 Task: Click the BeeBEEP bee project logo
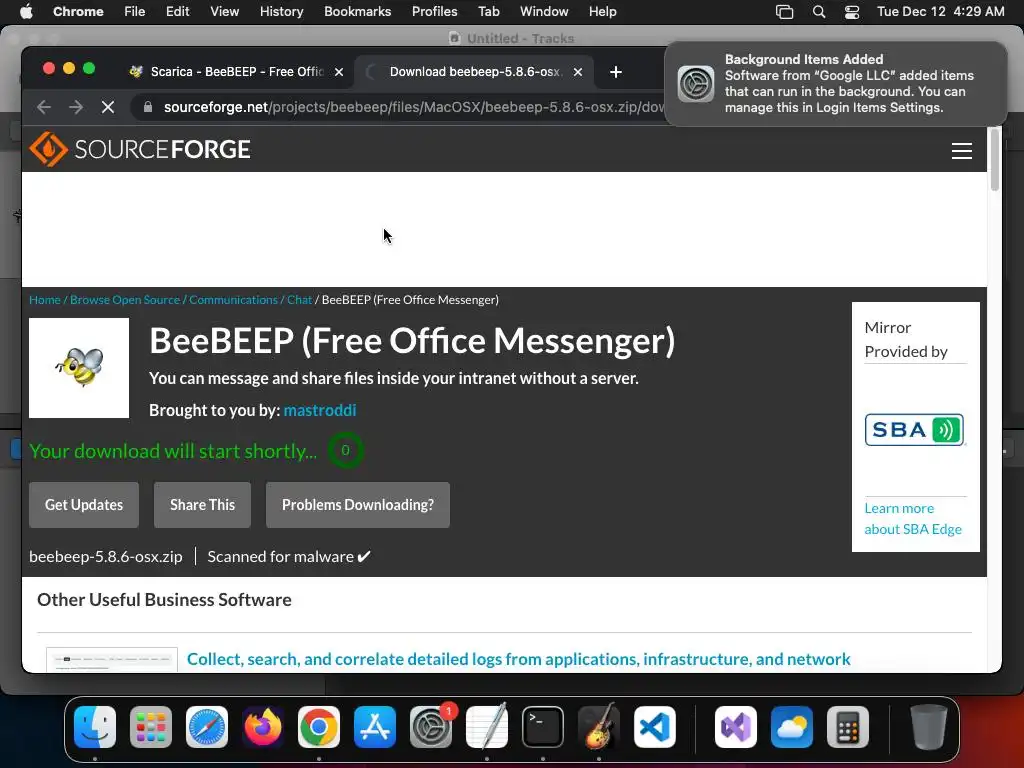click(79, 368)
